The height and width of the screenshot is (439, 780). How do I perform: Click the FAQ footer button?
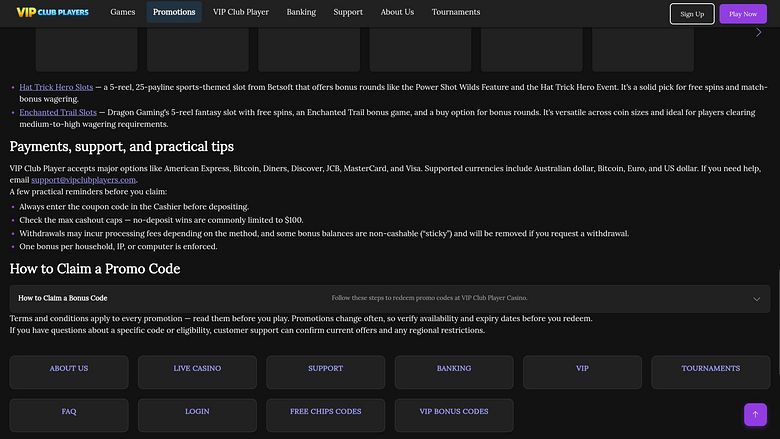[x=69, y=415]
